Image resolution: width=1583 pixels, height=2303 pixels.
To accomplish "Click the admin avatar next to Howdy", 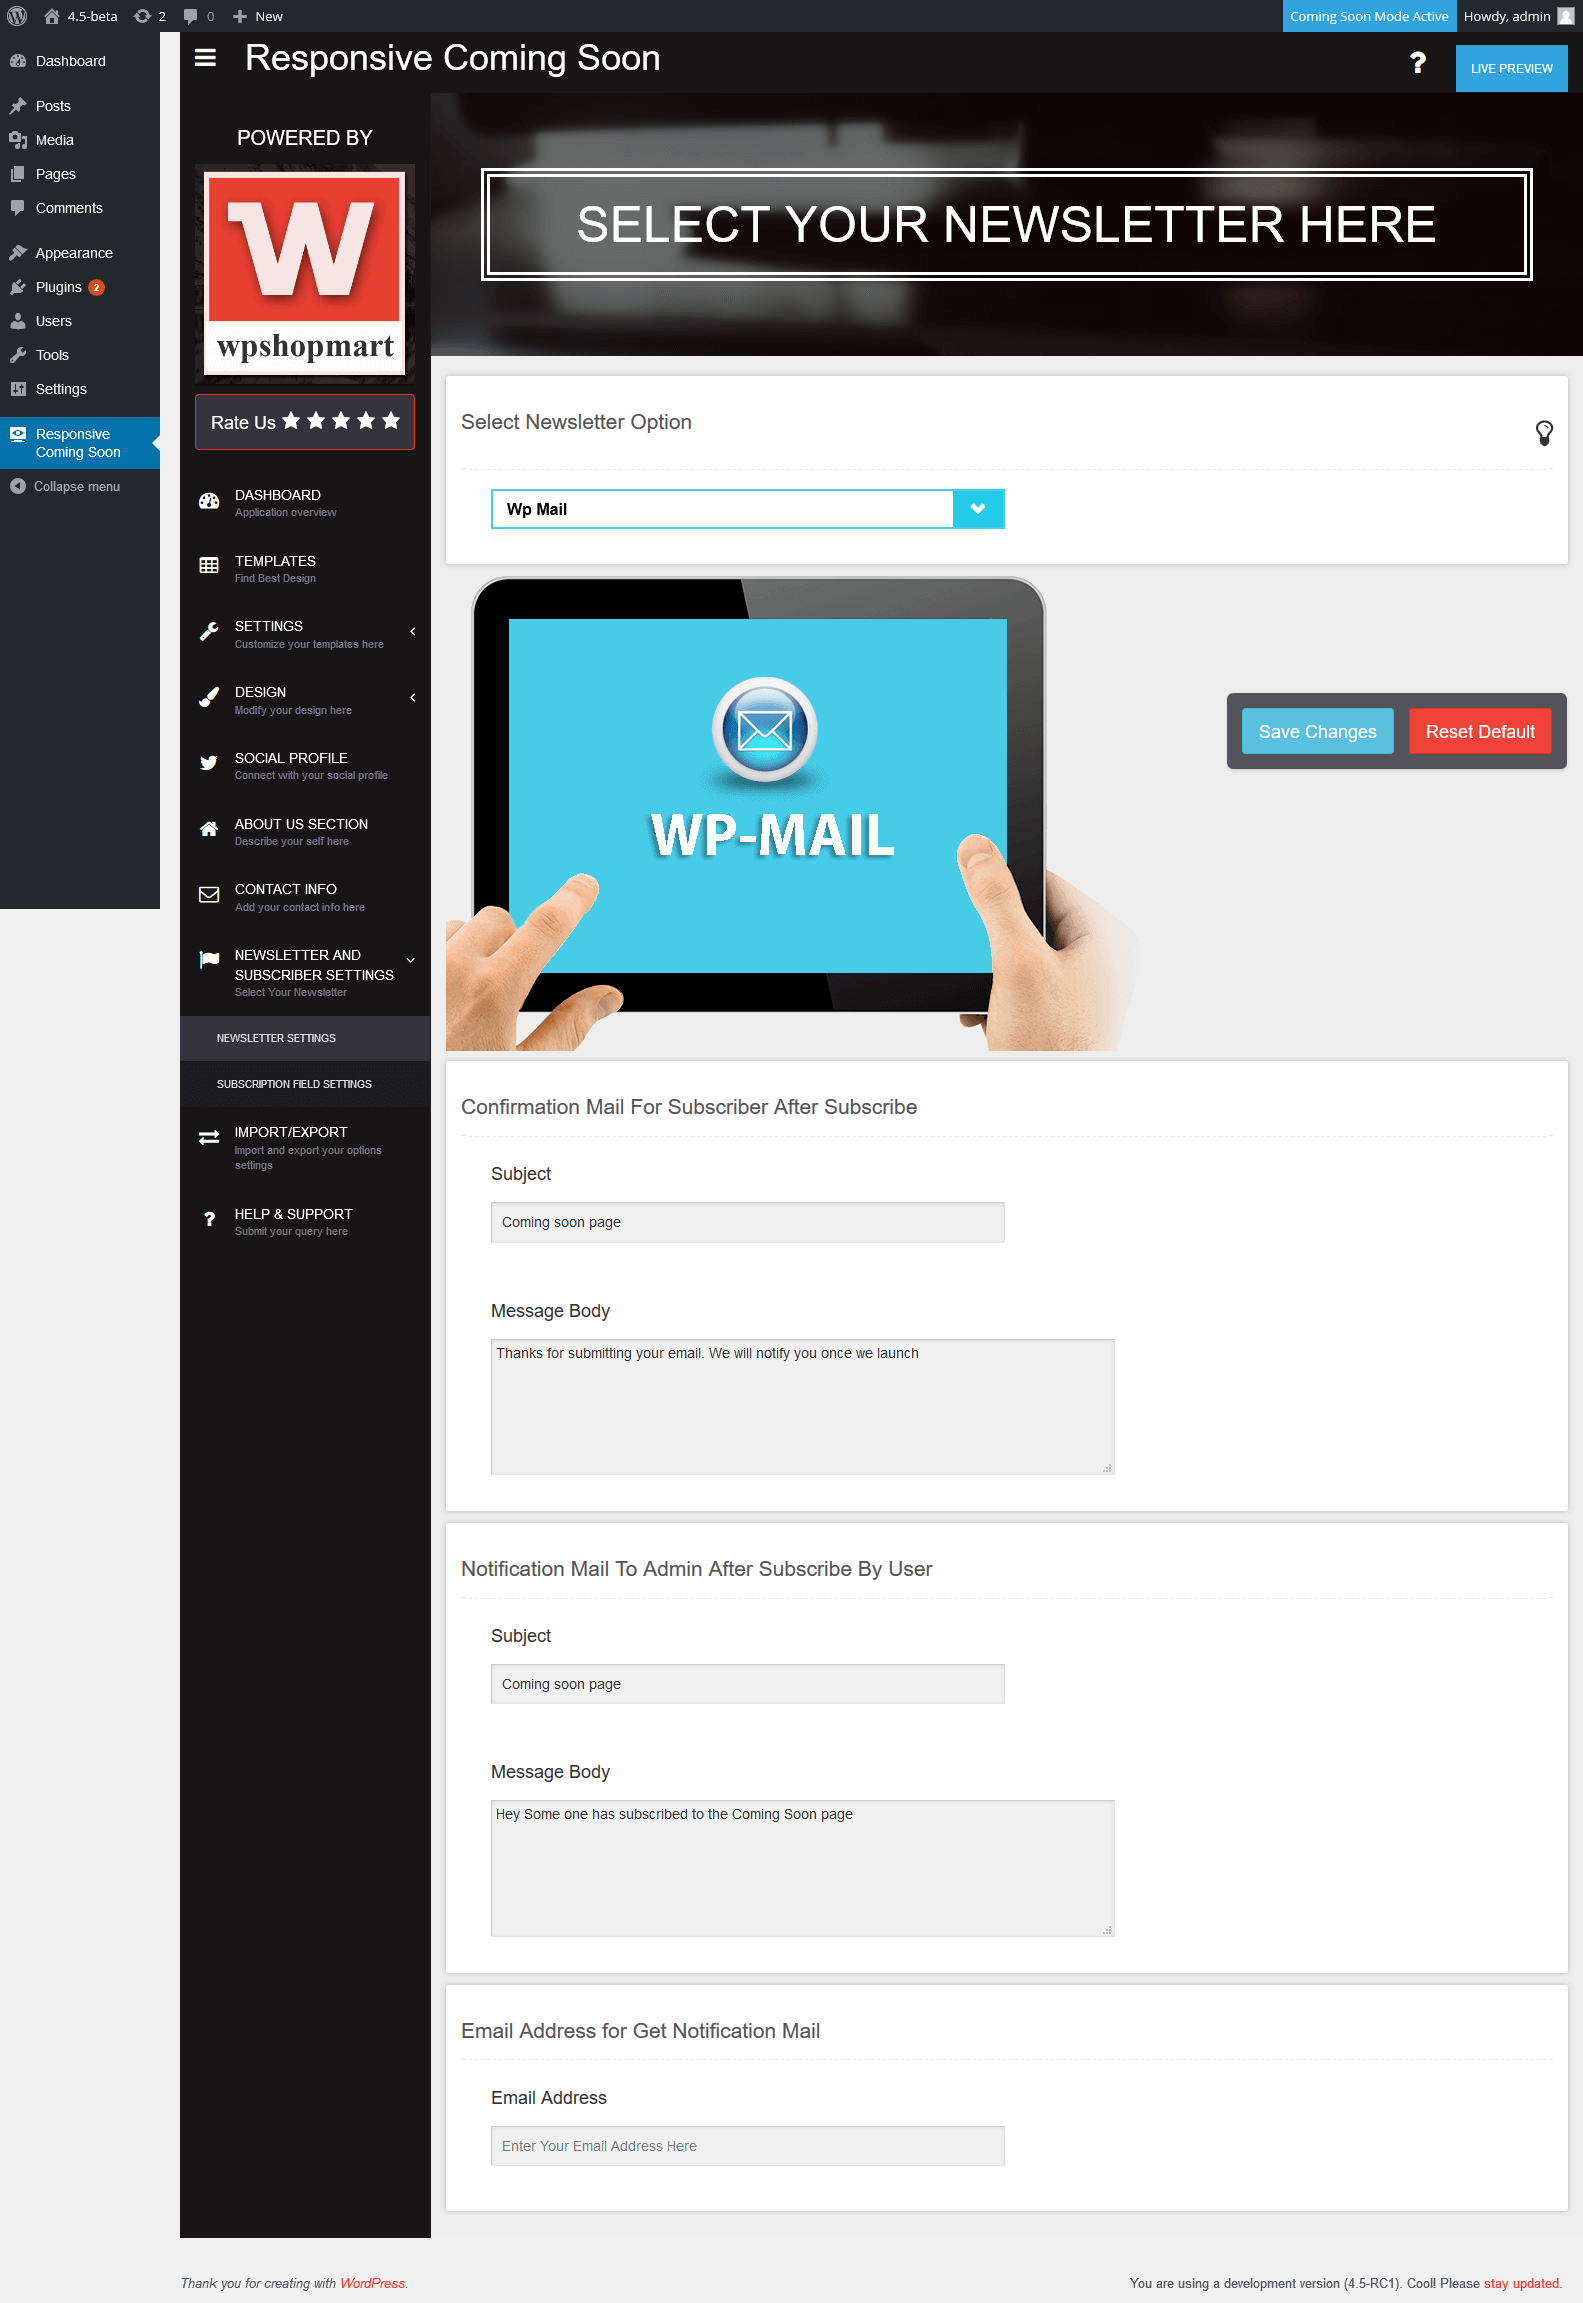I will point(1566,16).
